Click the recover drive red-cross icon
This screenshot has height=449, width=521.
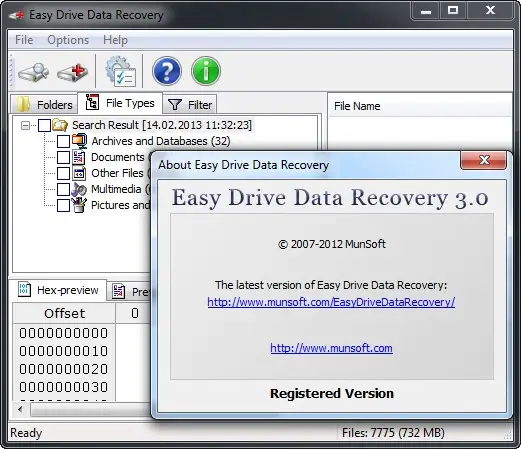73,72
